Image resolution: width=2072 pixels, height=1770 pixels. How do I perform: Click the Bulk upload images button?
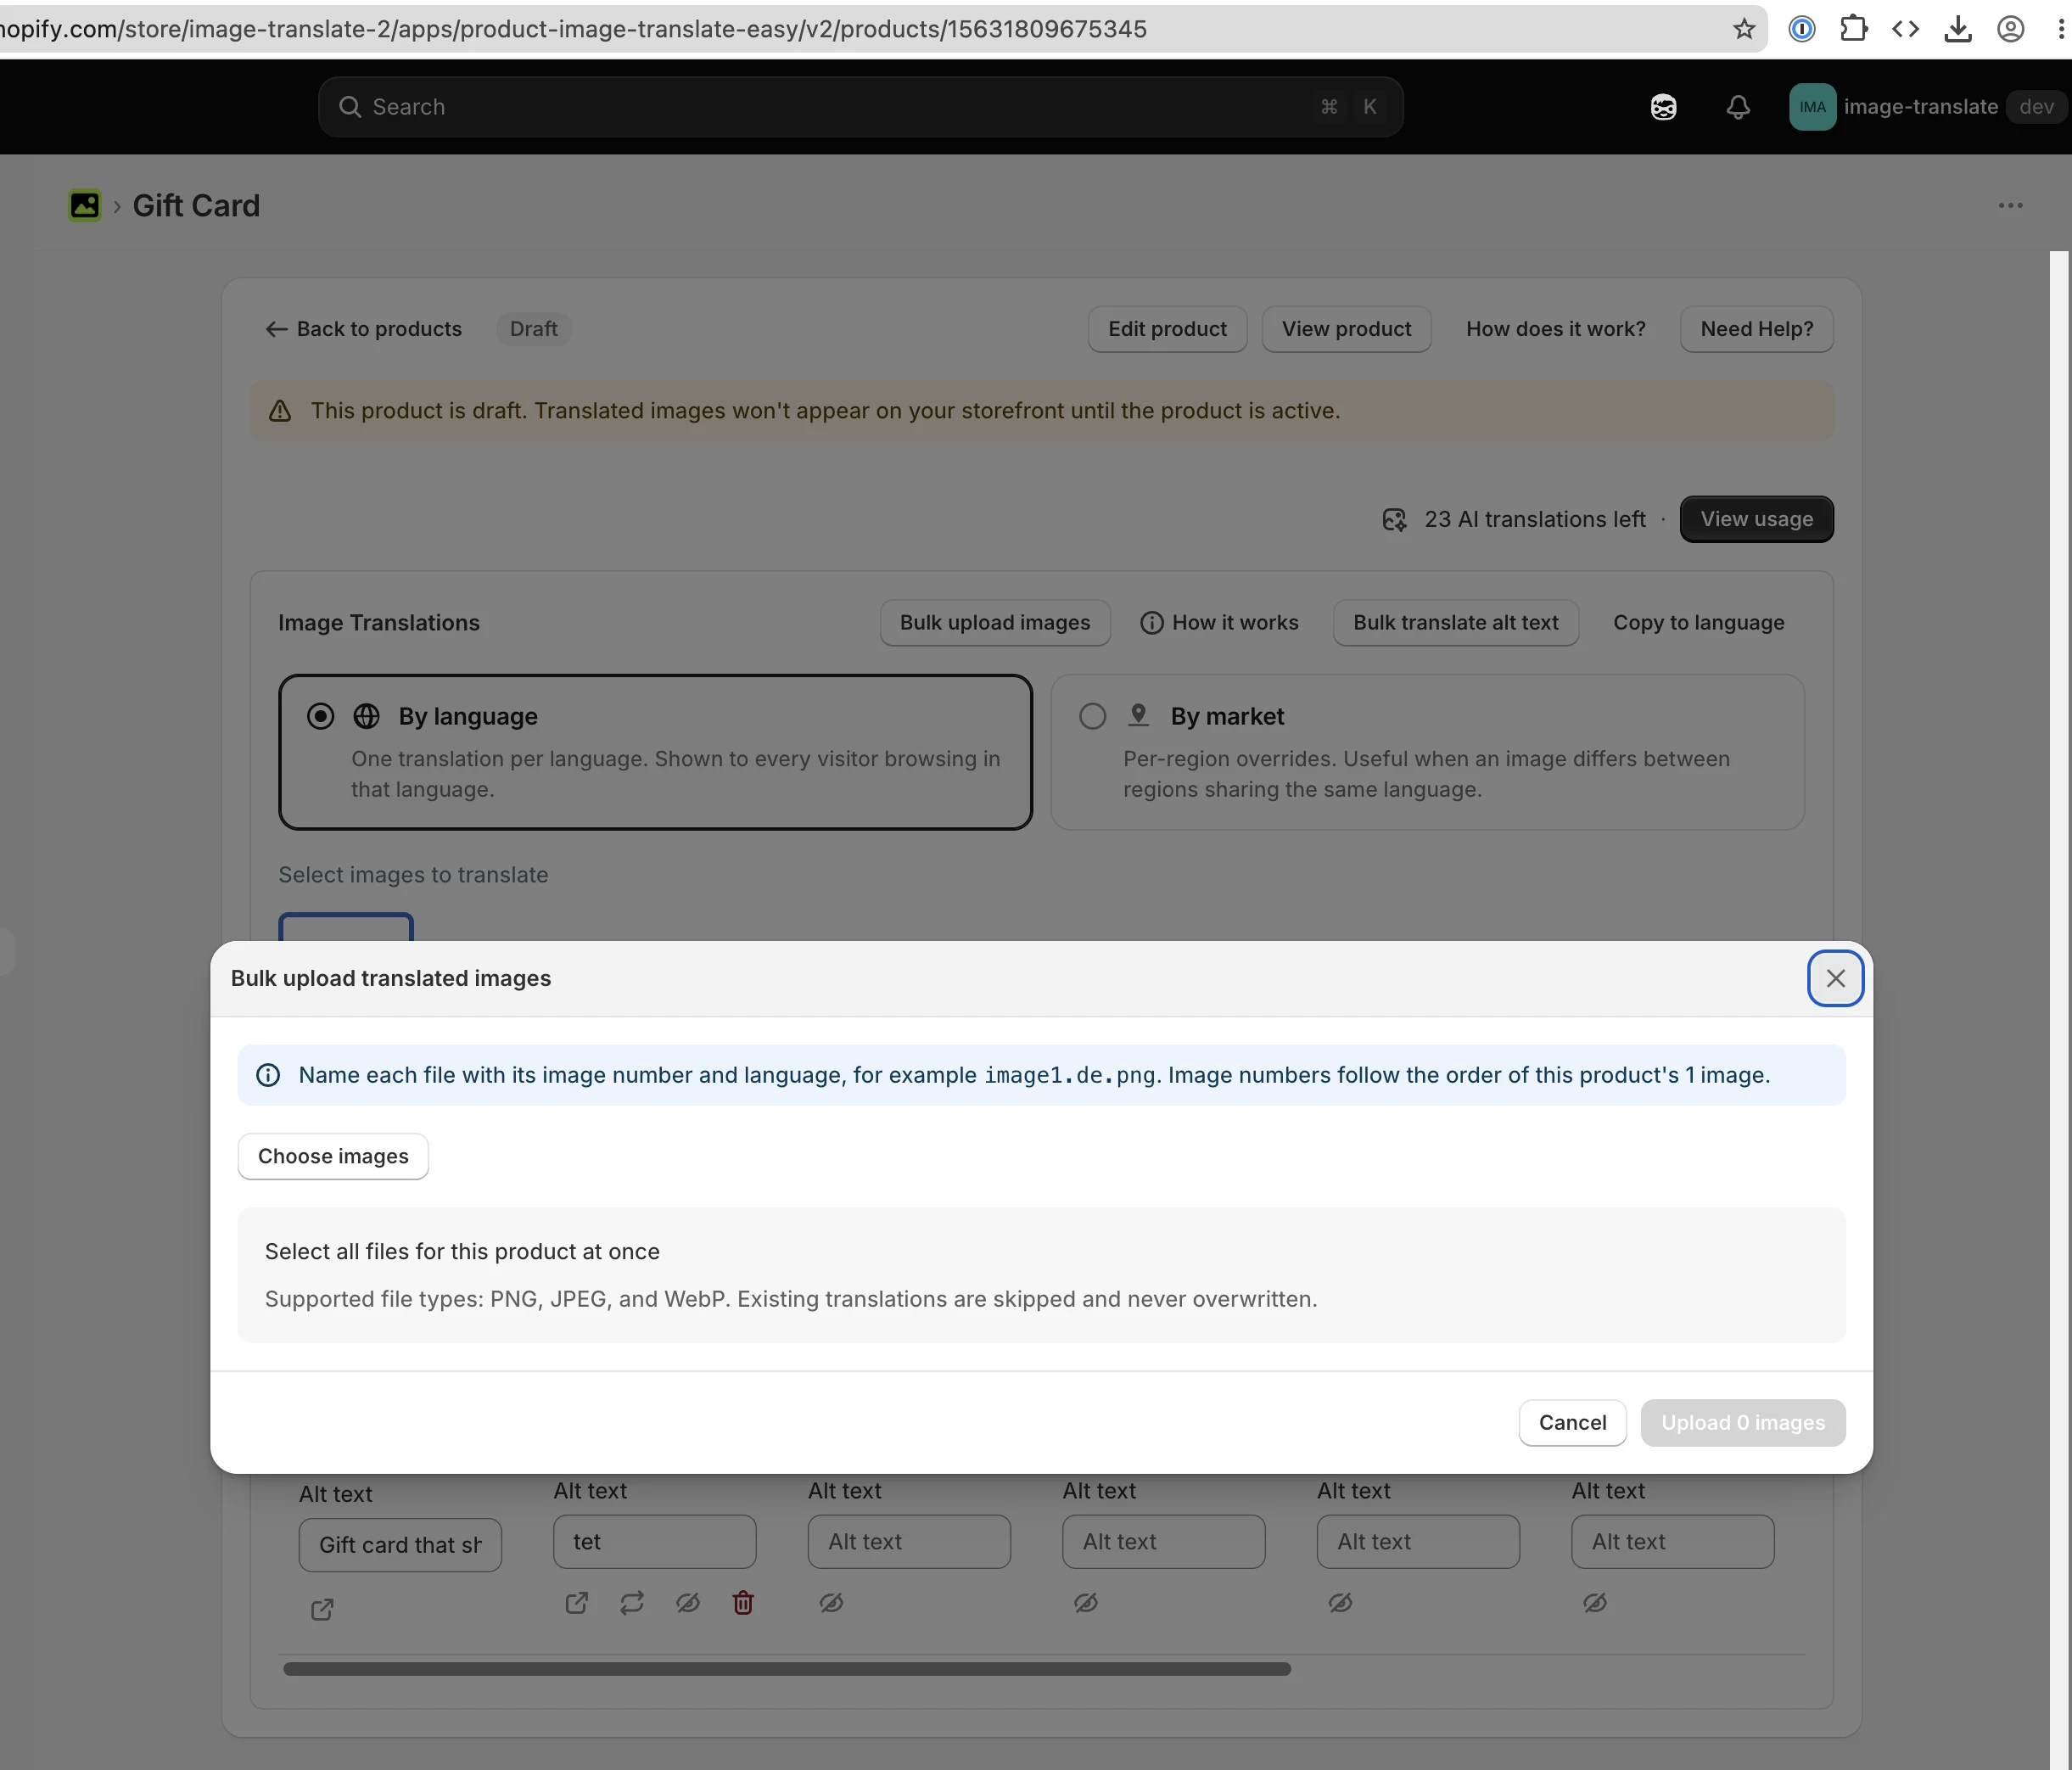click(x=995, y=622)
